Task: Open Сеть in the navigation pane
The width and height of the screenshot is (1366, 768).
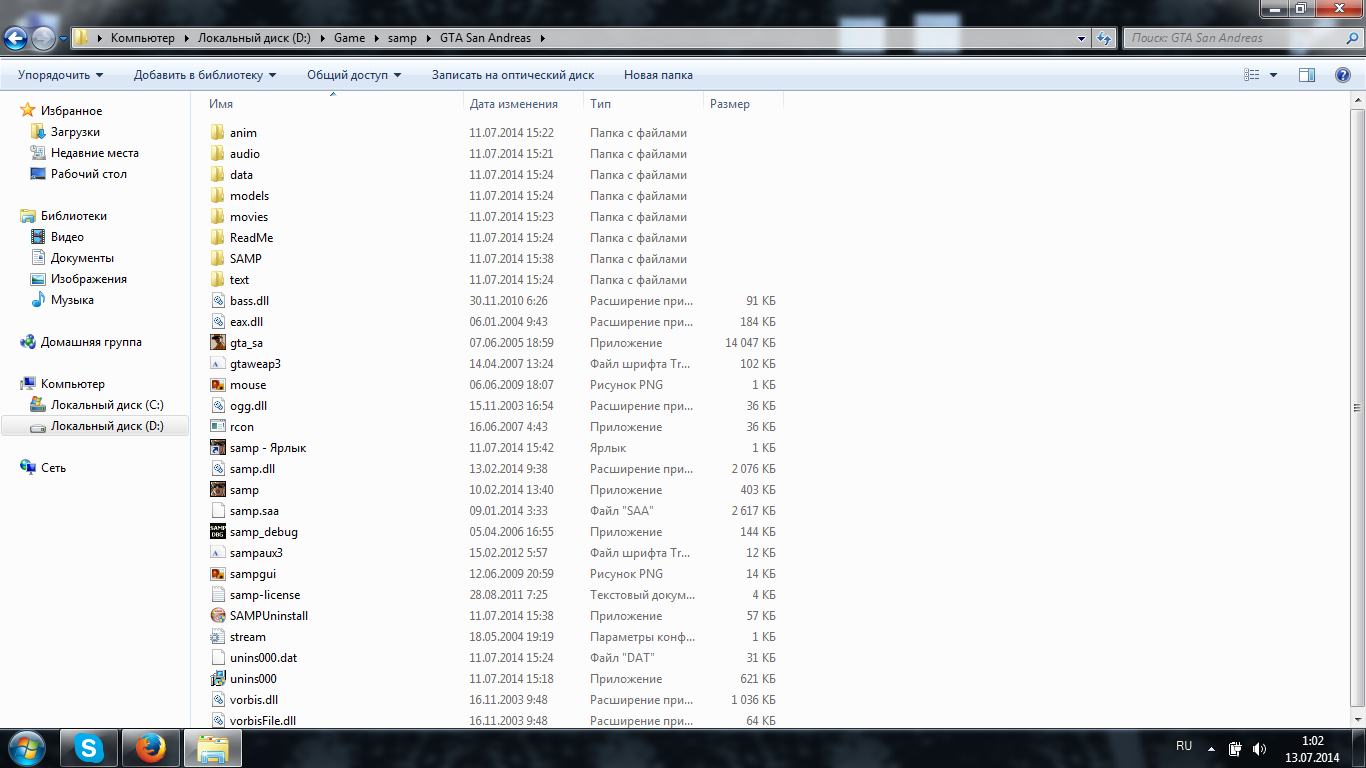Action: coord(53,468)
